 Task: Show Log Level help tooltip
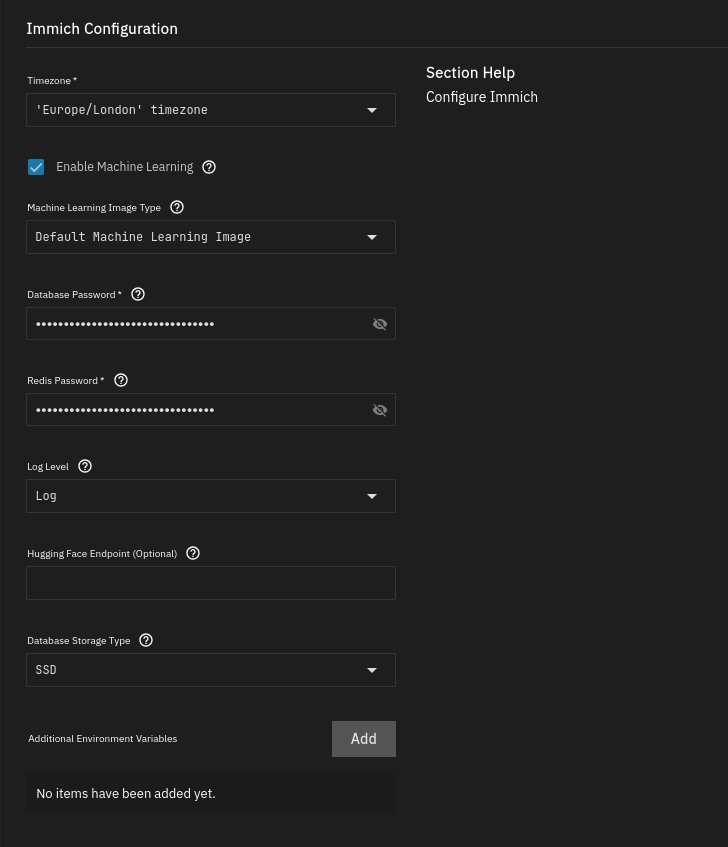(85, 466)
